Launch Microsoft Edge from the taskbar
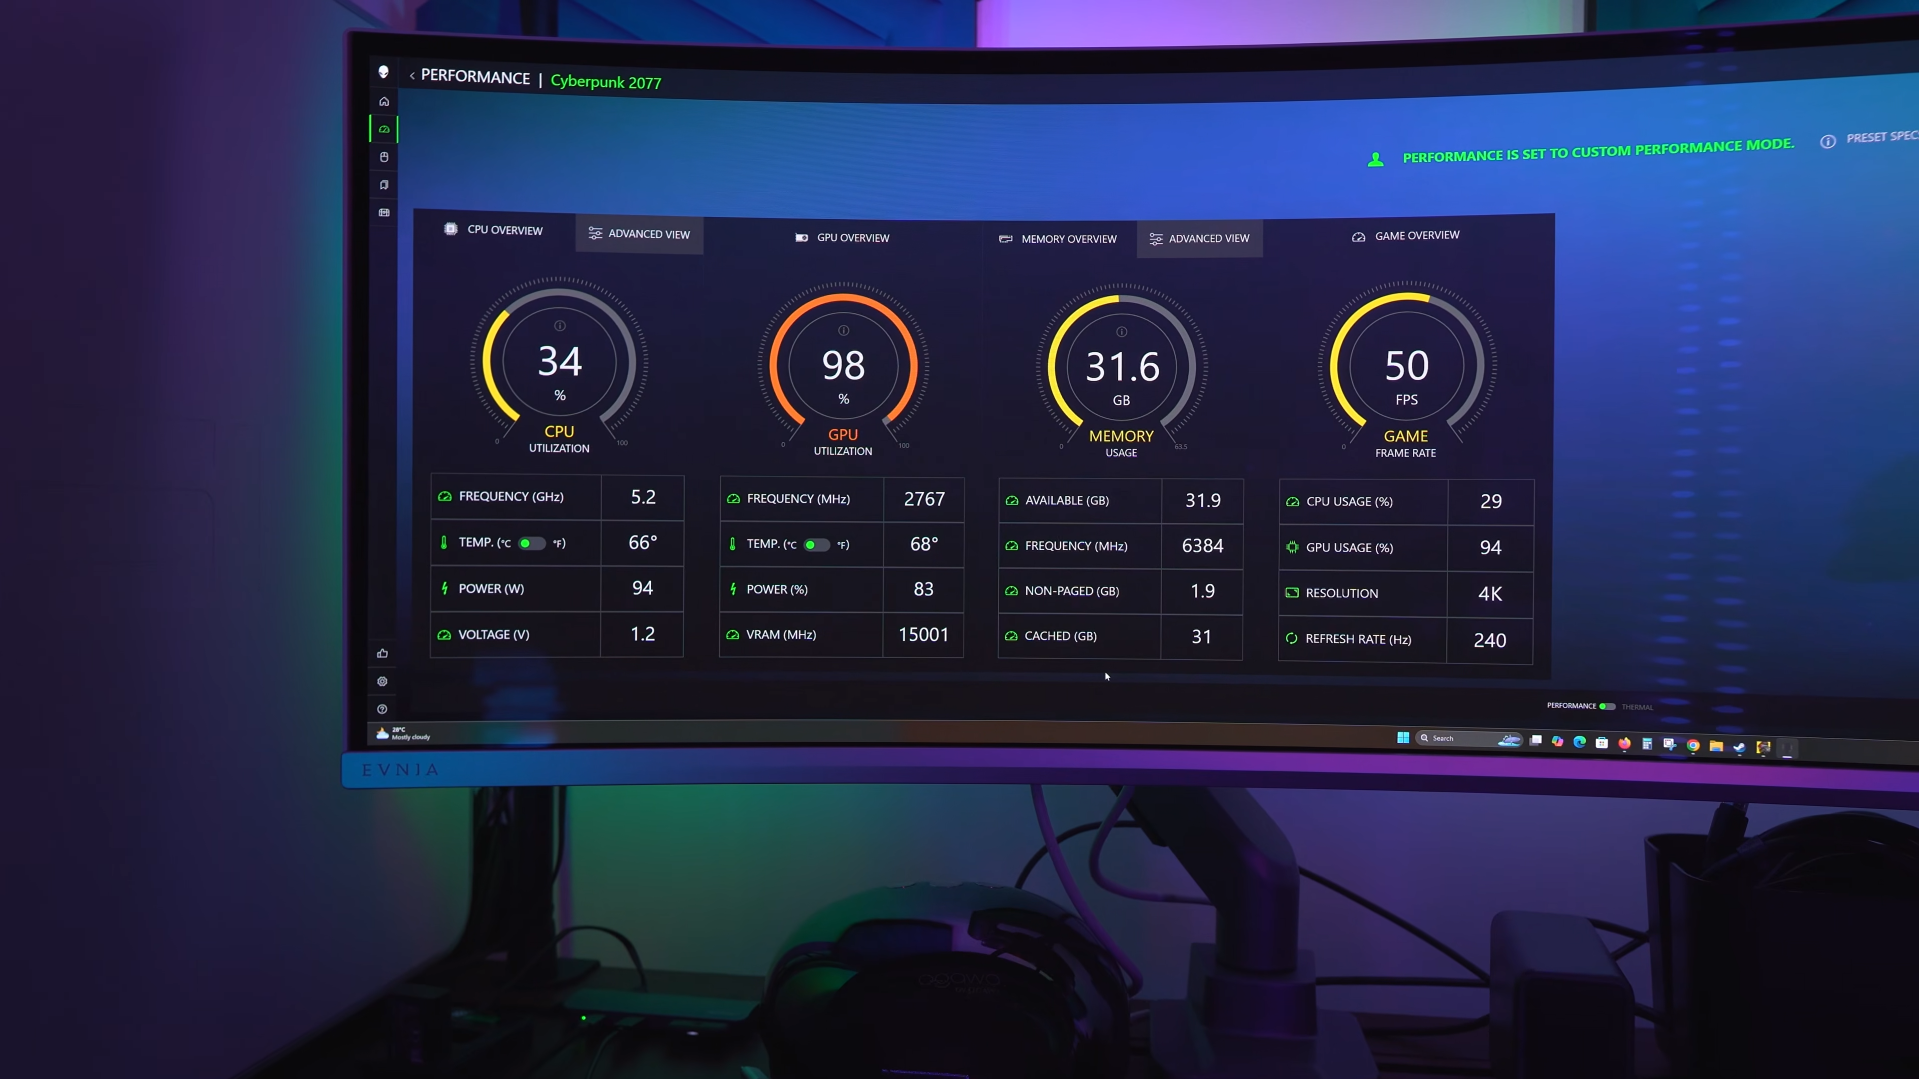 pyautogui.click(x=1580, y=742)
